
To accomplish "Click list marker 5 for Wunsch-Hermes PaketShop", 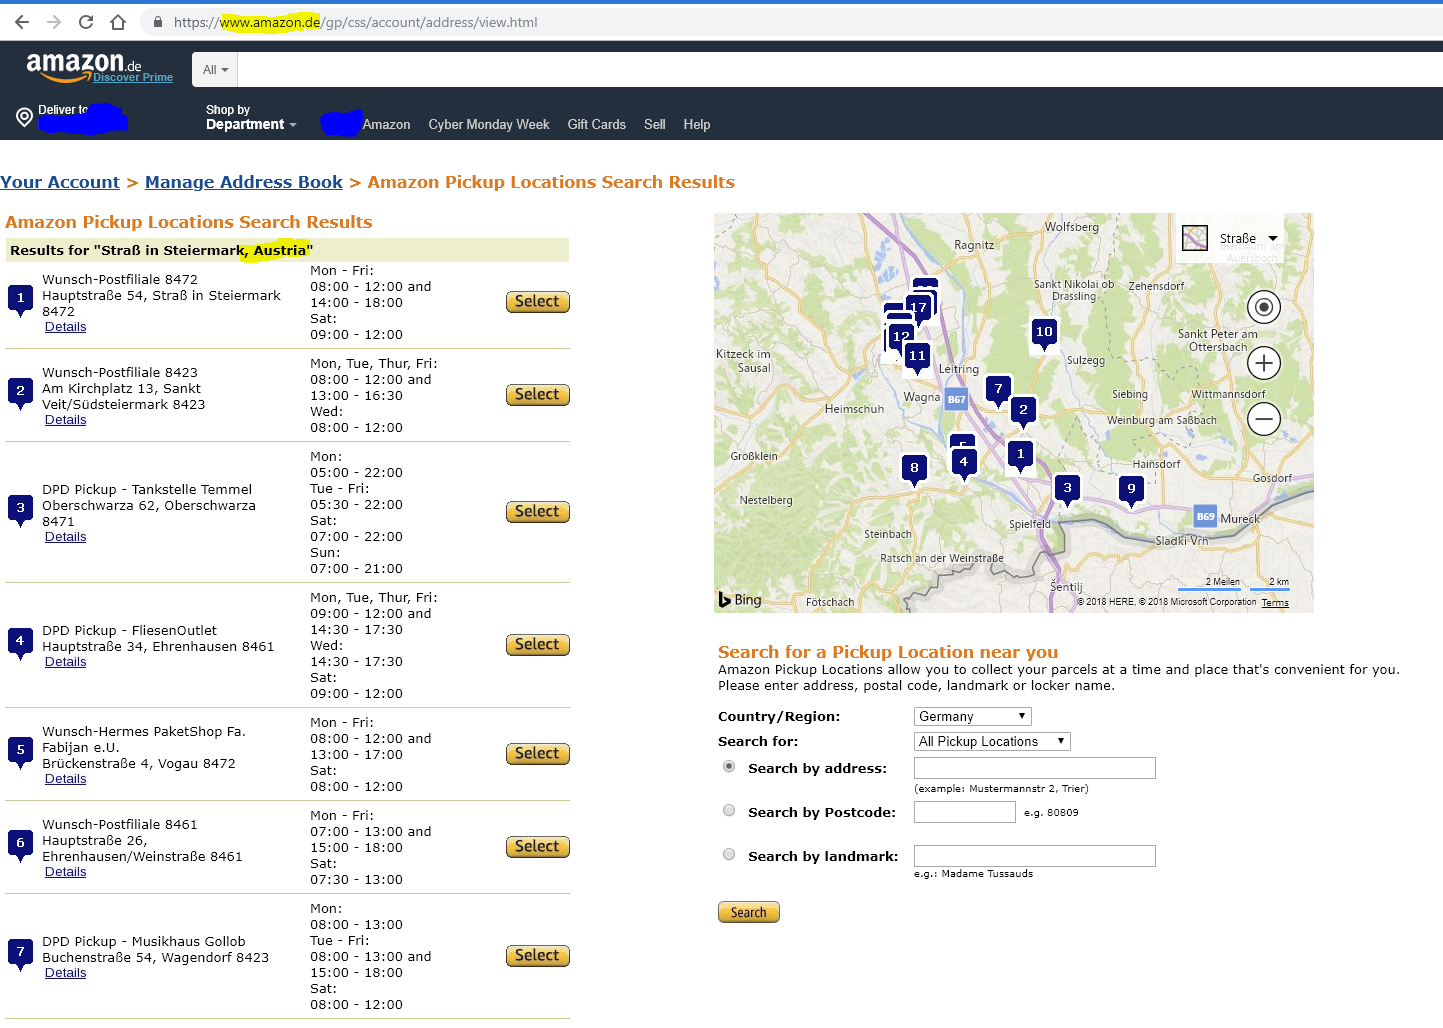I will pos(20,752).
